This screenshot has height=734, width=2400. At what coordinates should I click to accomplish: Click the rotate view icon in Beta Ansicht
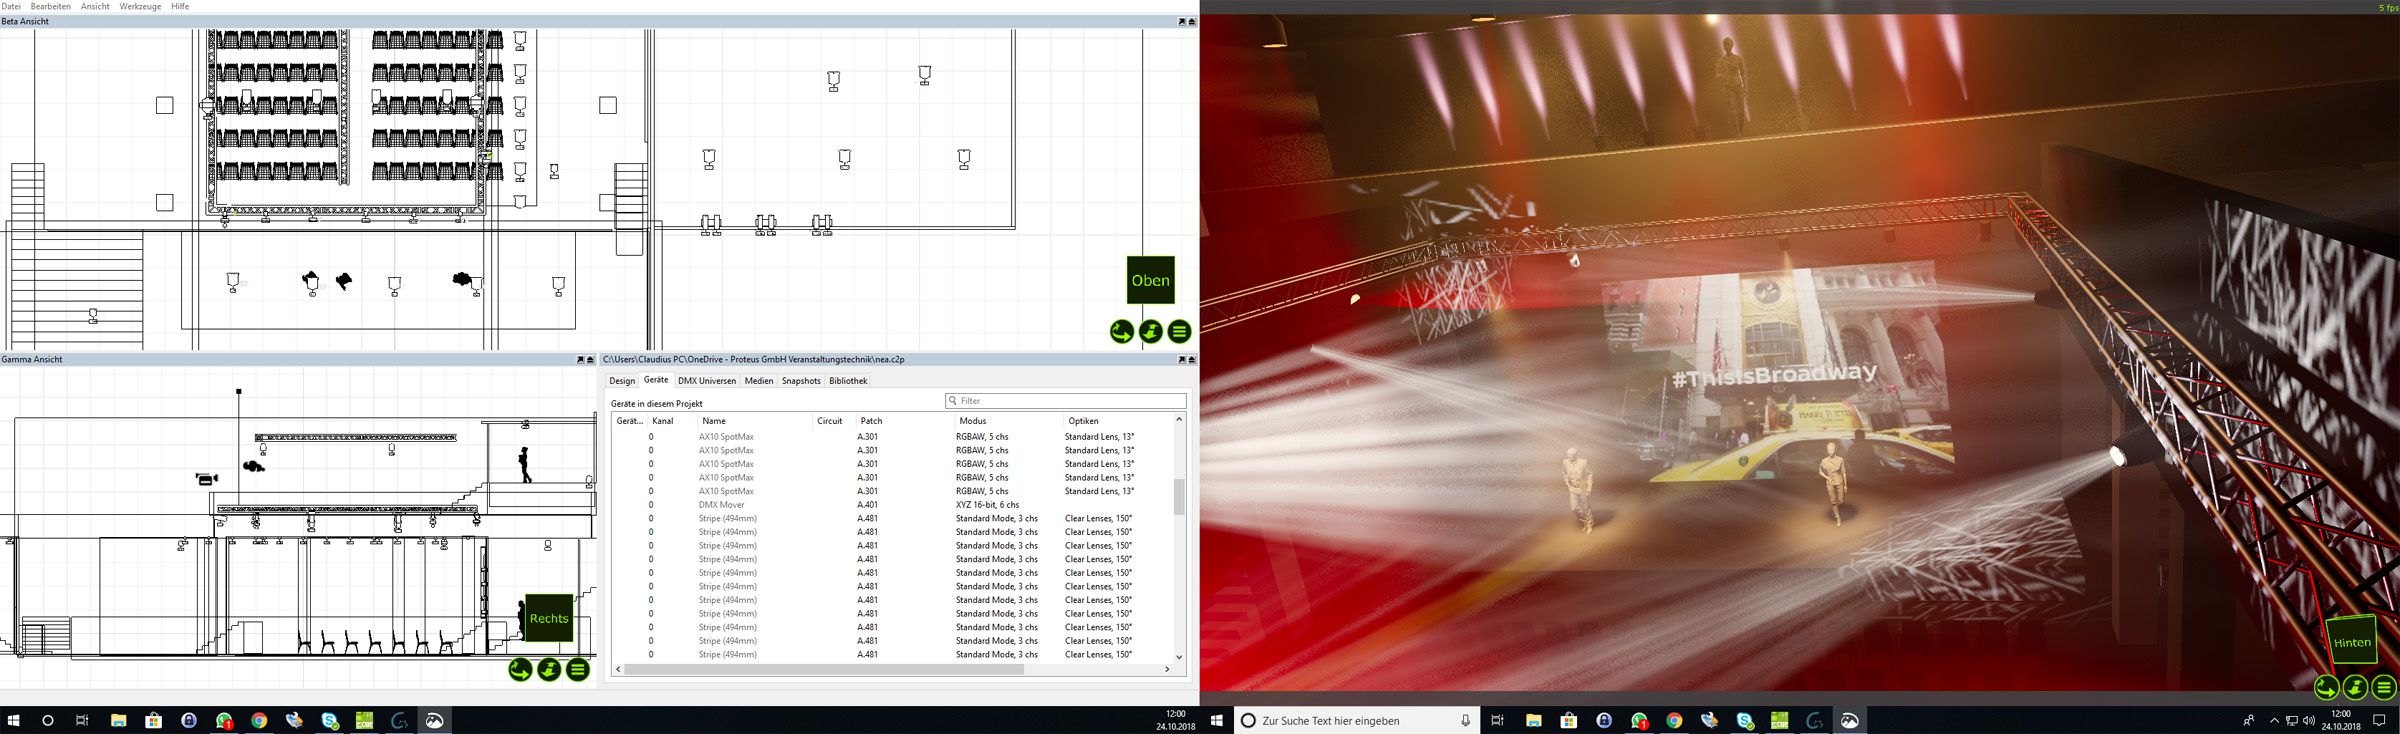point(1121,332)
